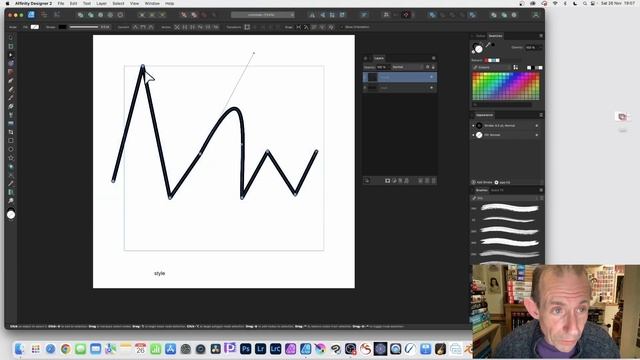Viewport: 640px width, 360px height.
Task: Open Google Chrome from the Dock
Action: (x=65, y=349)
